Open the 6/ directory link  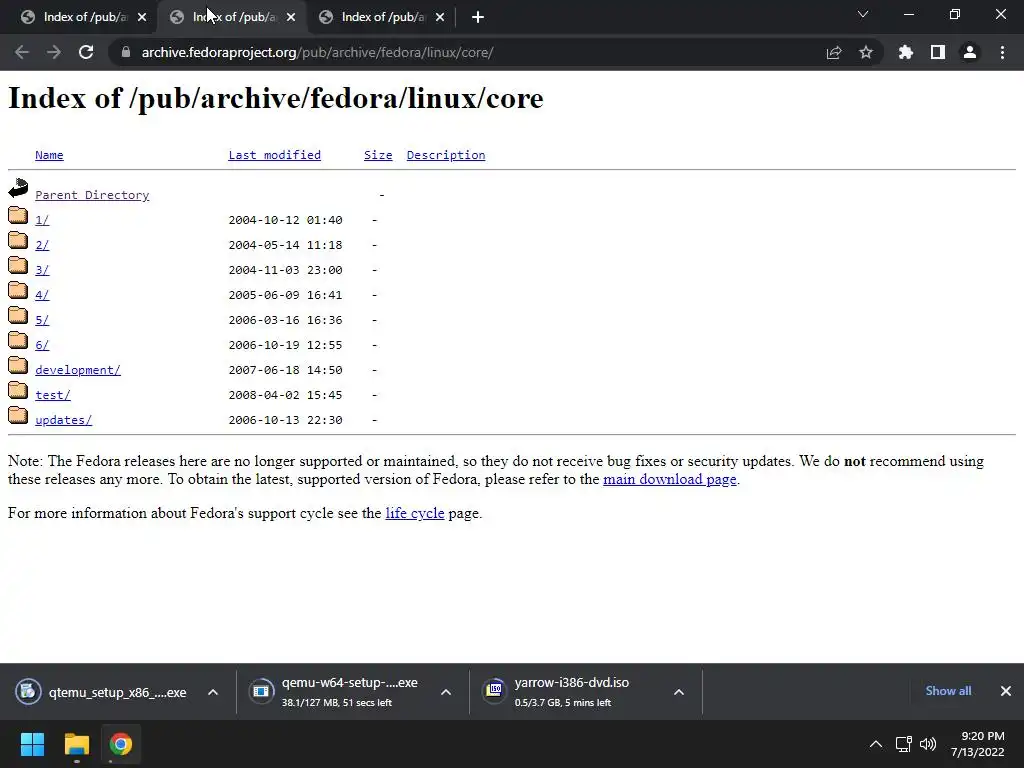pos(42,345)
